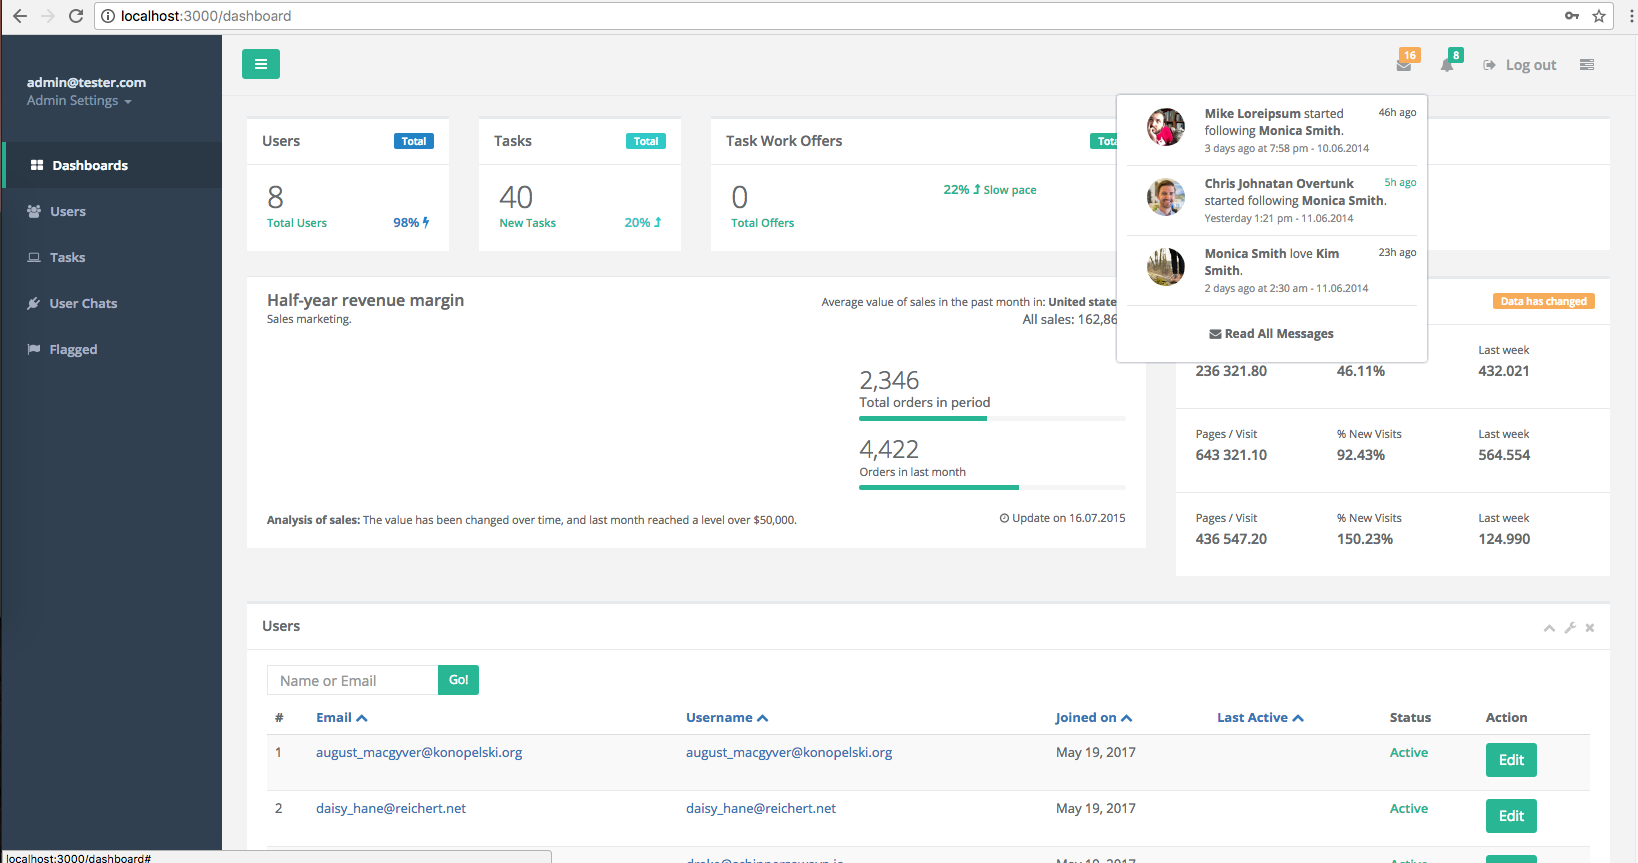Edit user august_macgyver@konopelski.org
This screenshot has height=863, width=1638.
(1511, 760)
